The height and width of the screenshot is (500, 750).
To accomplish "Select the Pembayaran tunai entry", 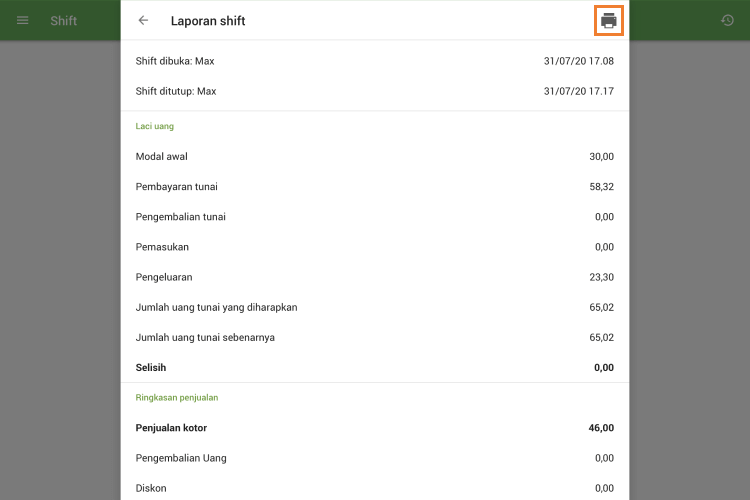I will 374,186.
